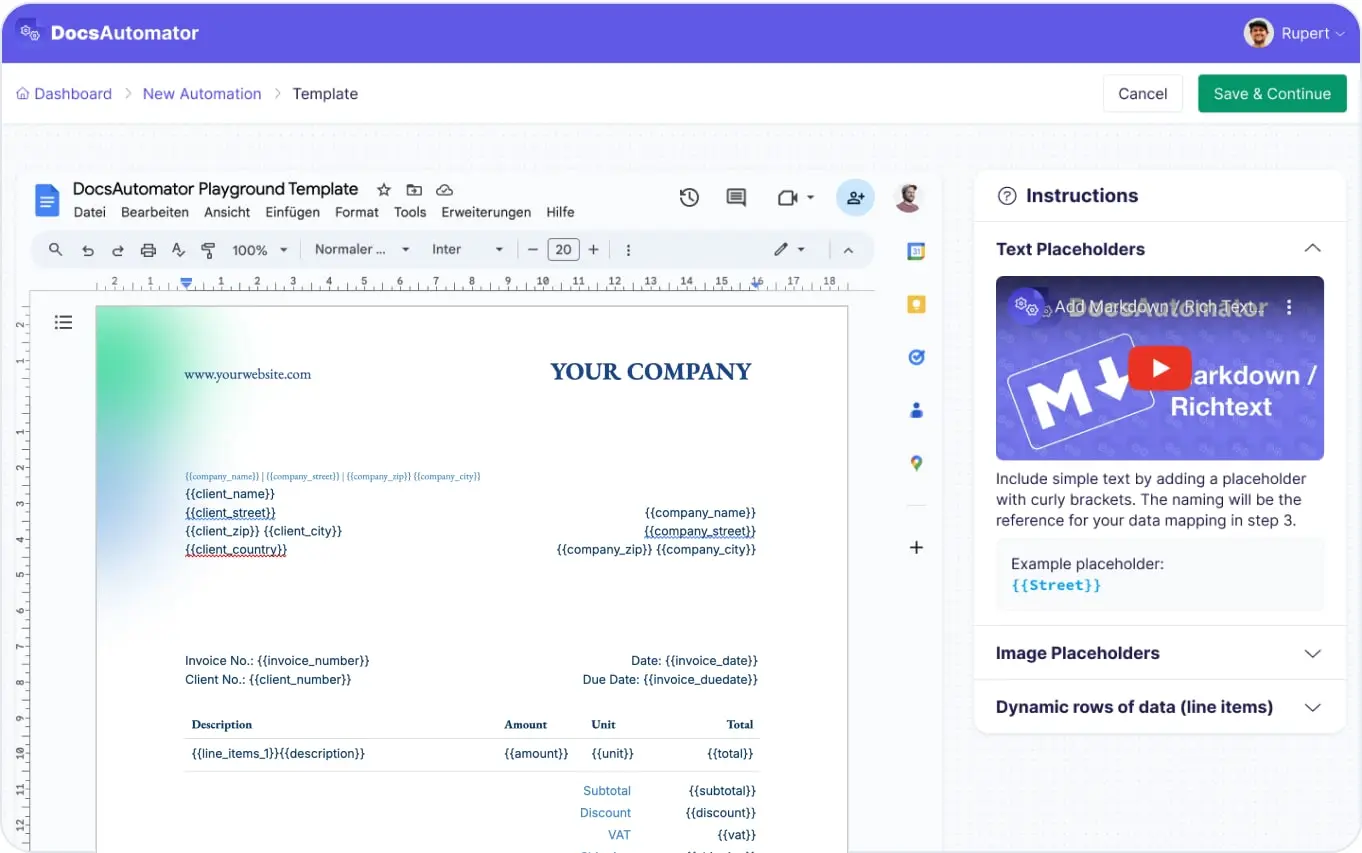
Task: Star the DocsAutomator Playground Template document
Action: [x=383, y=190]
